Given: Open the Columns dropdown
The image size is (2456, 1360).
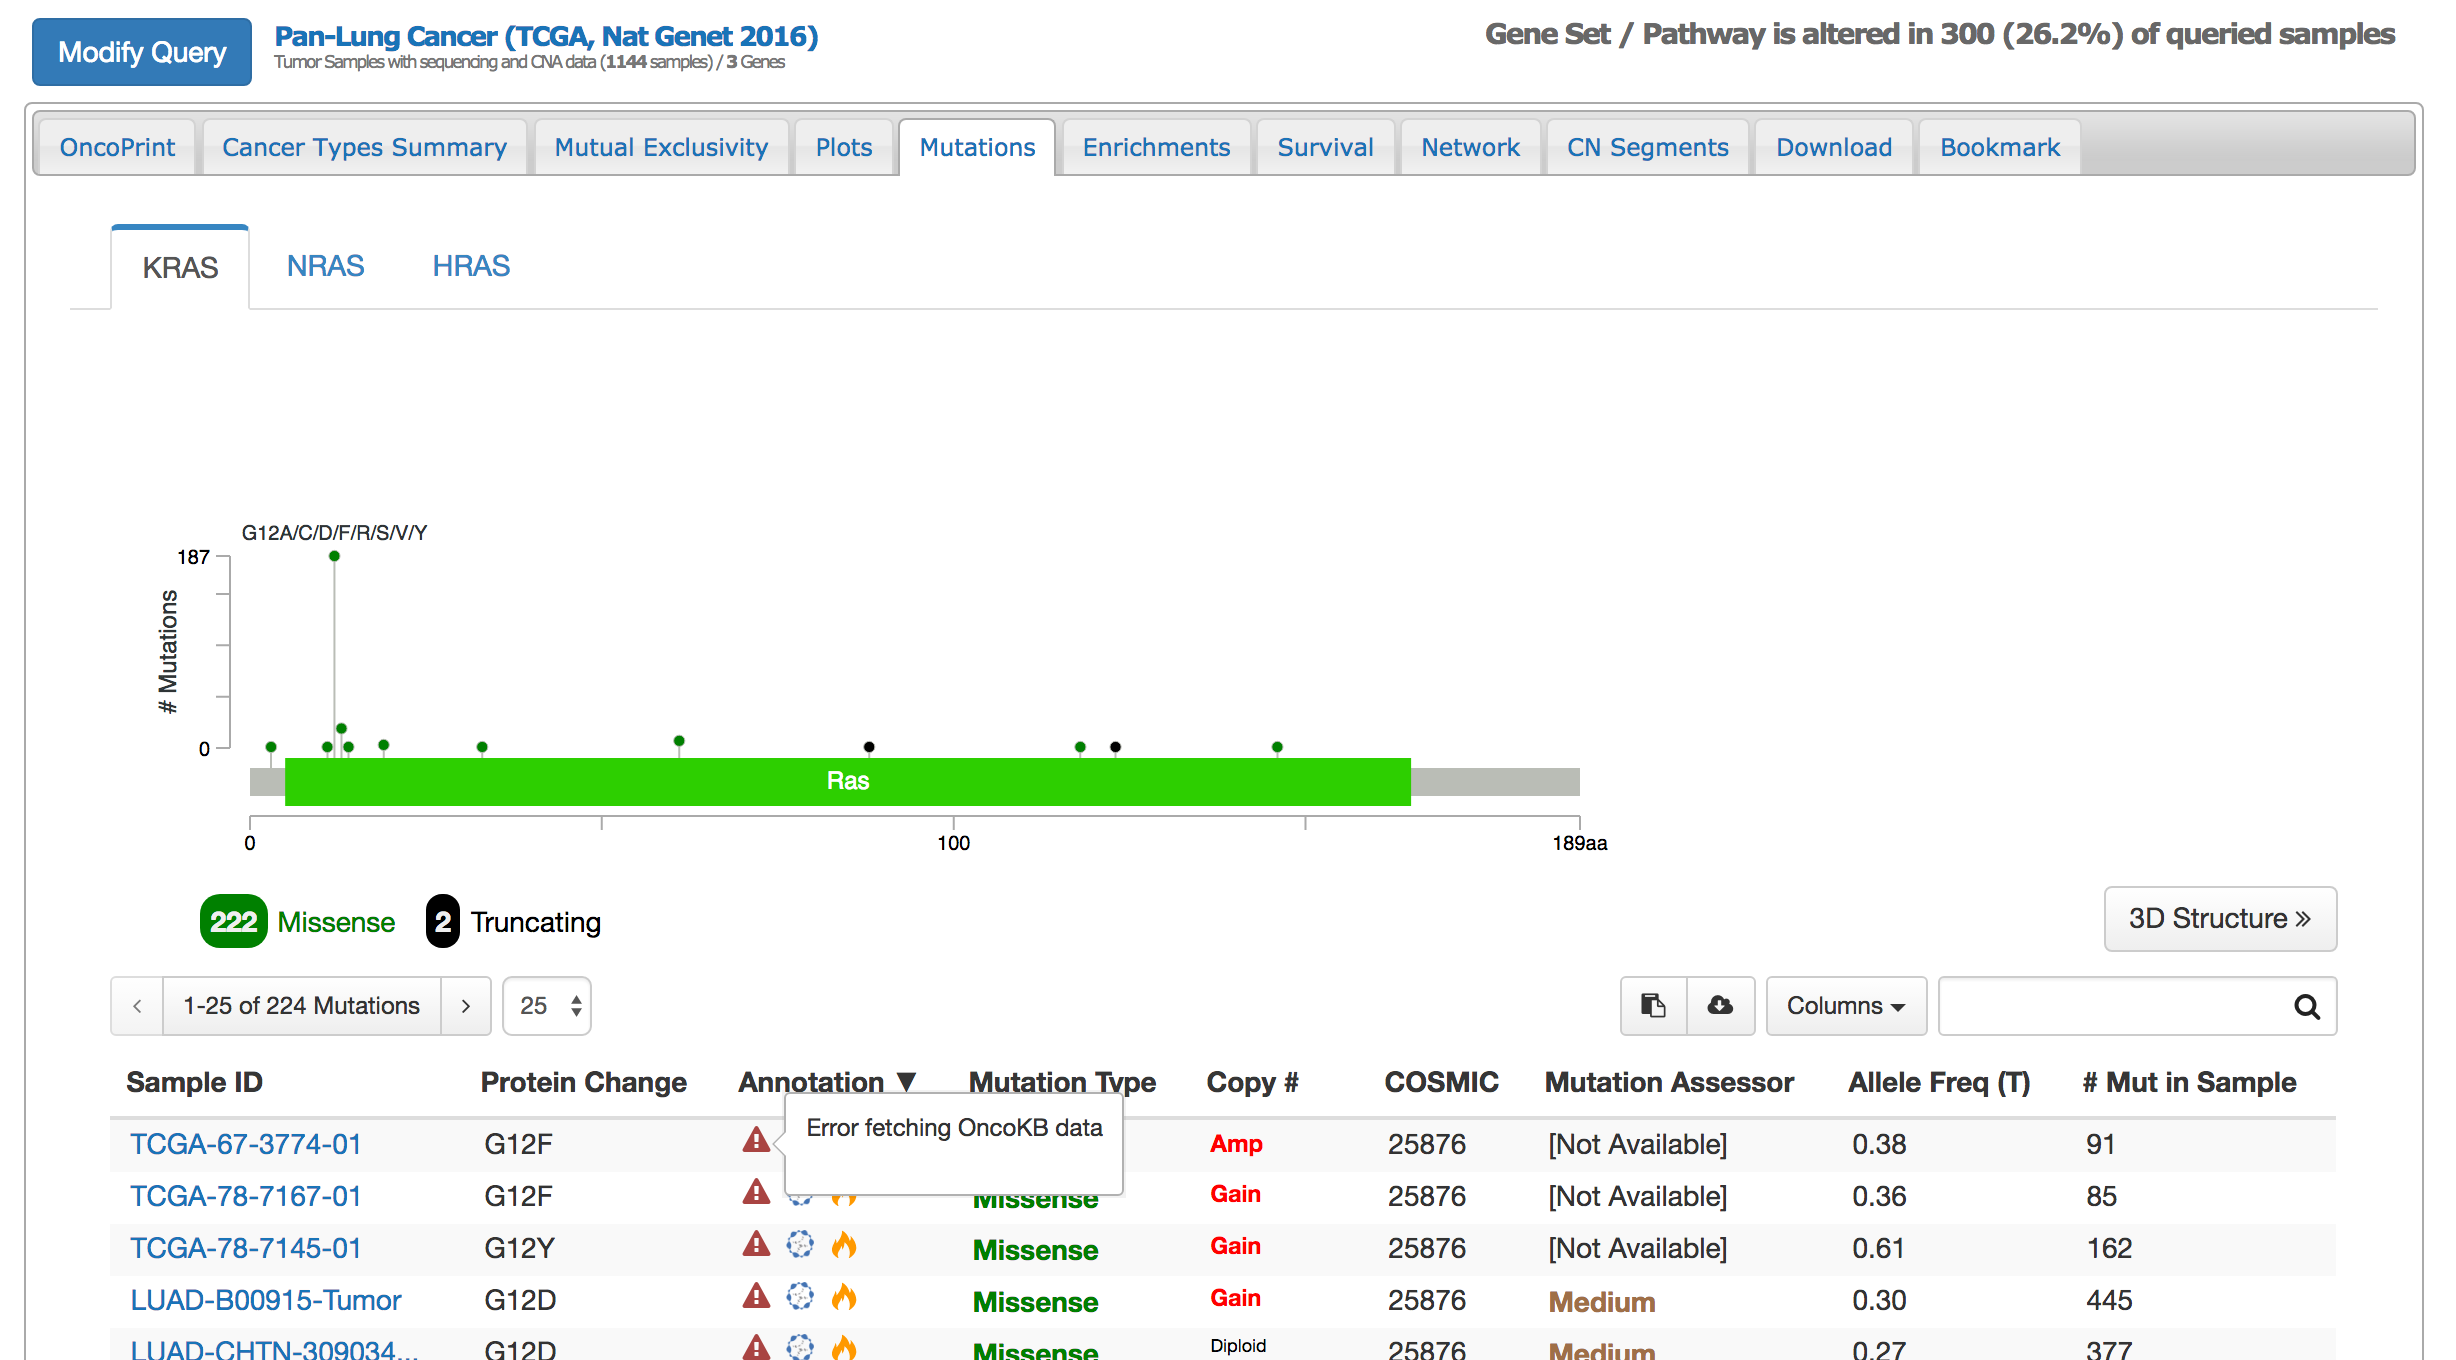Looking at the screenshot, I should [1845, 1006].
